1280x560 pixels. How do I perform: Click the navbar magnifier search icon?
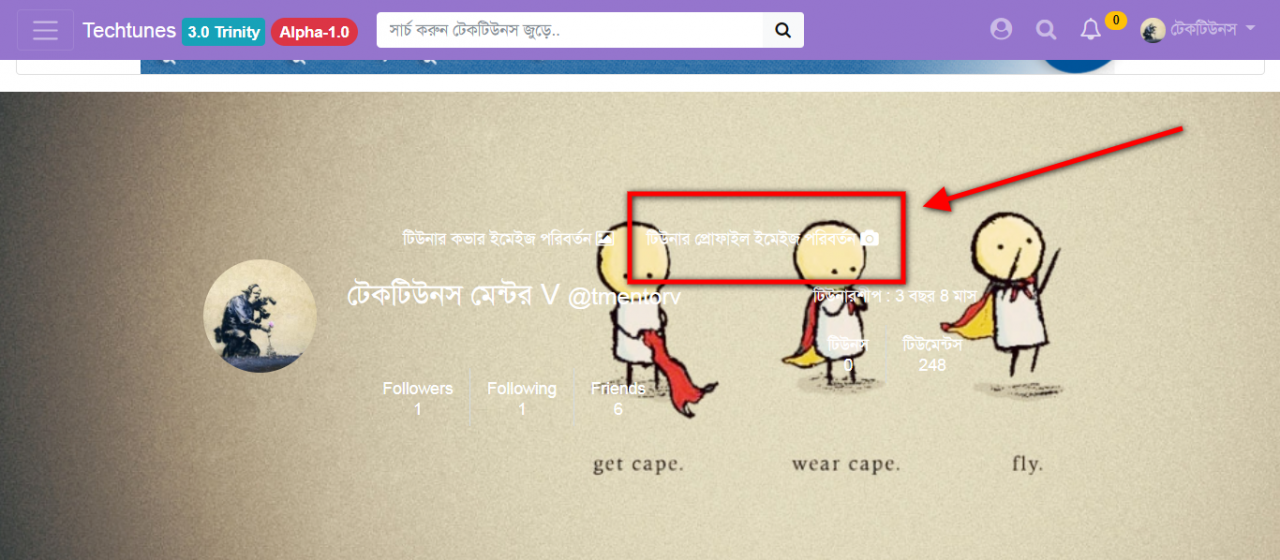tap(1046, 30)
